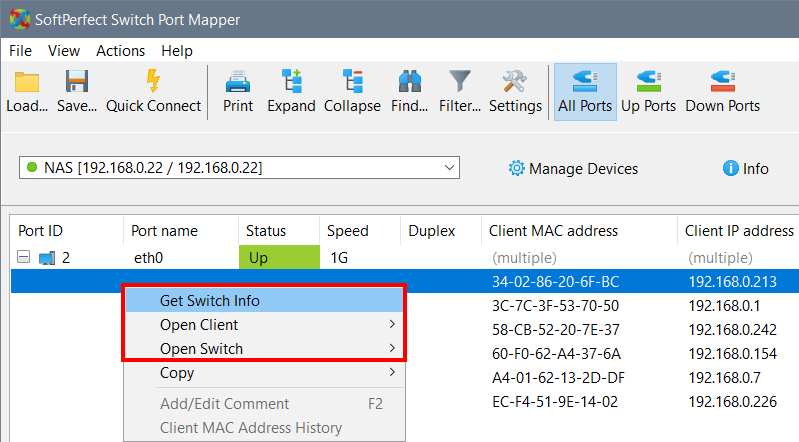Choose Get Switch Info from context menu
The width and height of the screenshot is (799, 442).
point(264,301)
